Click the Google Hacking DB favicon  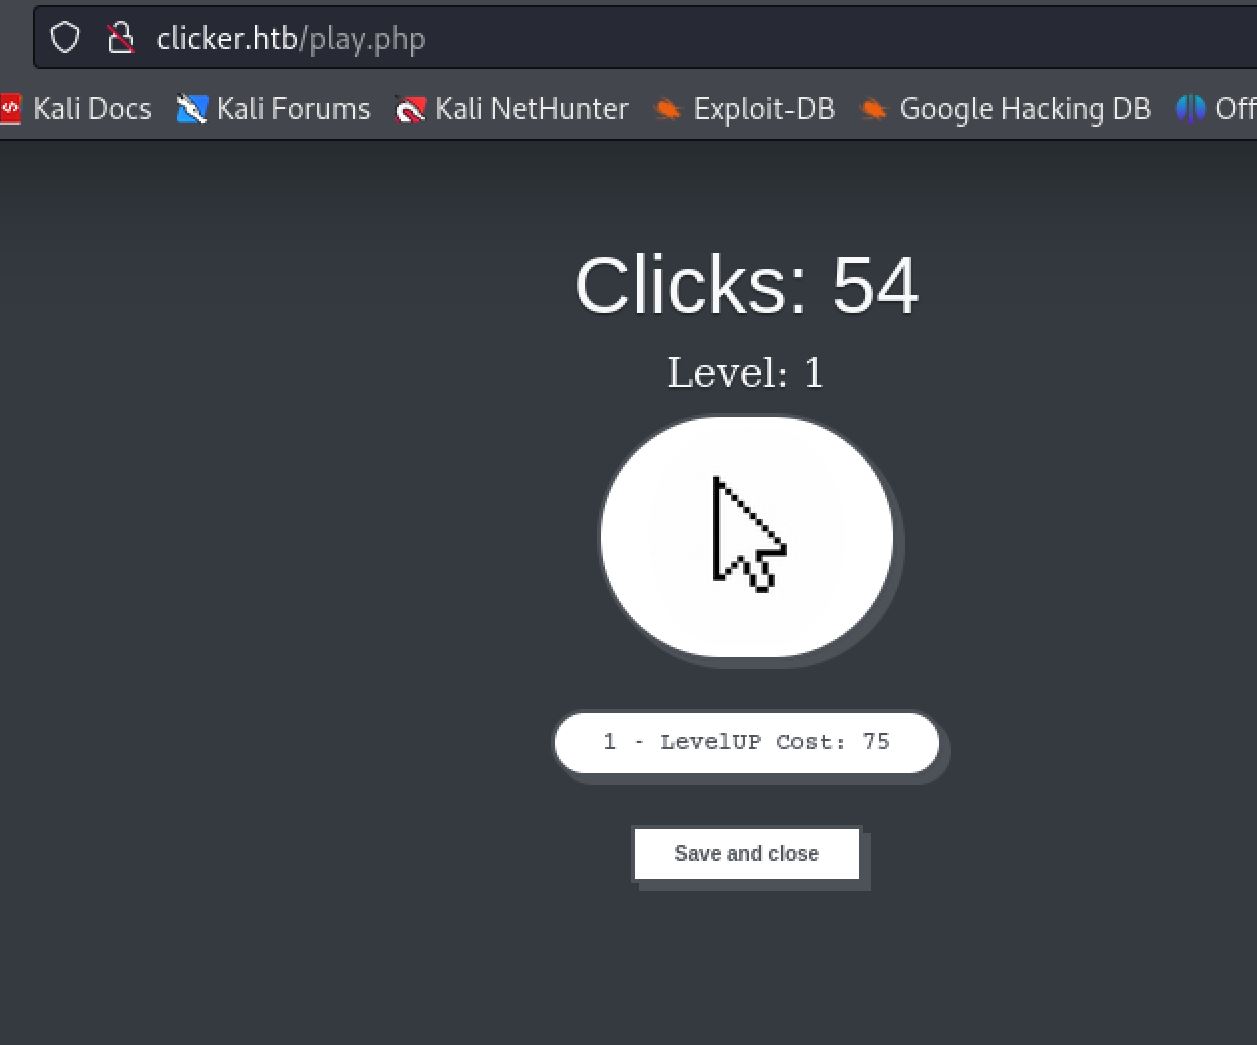pos(874,110)
